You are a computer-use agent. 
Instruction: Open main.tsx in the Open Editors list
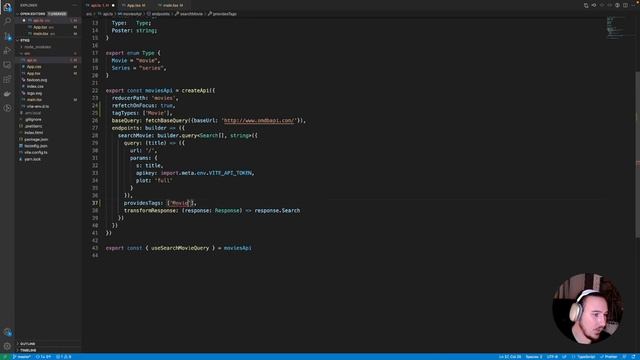click(x=48, y=33)
